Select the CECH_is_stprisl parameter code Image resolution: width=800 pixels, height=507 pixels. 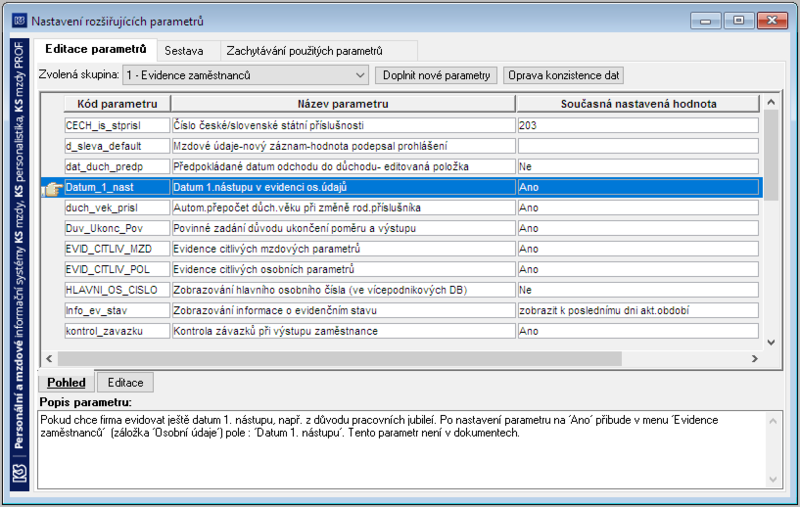pyautogui.click(x=117, y=125)
